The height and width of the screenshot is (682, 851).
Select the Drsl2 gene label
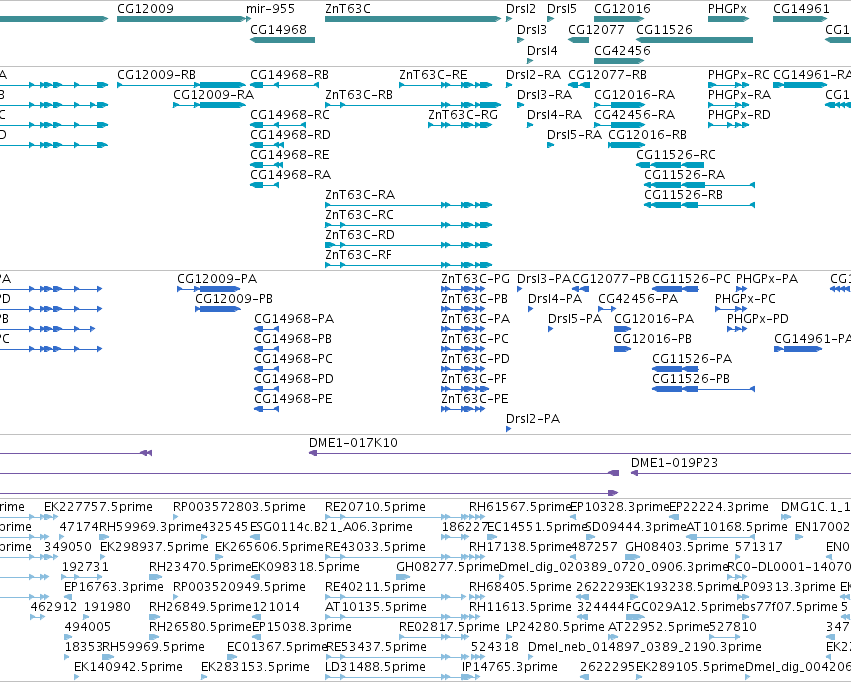[520, 9]
